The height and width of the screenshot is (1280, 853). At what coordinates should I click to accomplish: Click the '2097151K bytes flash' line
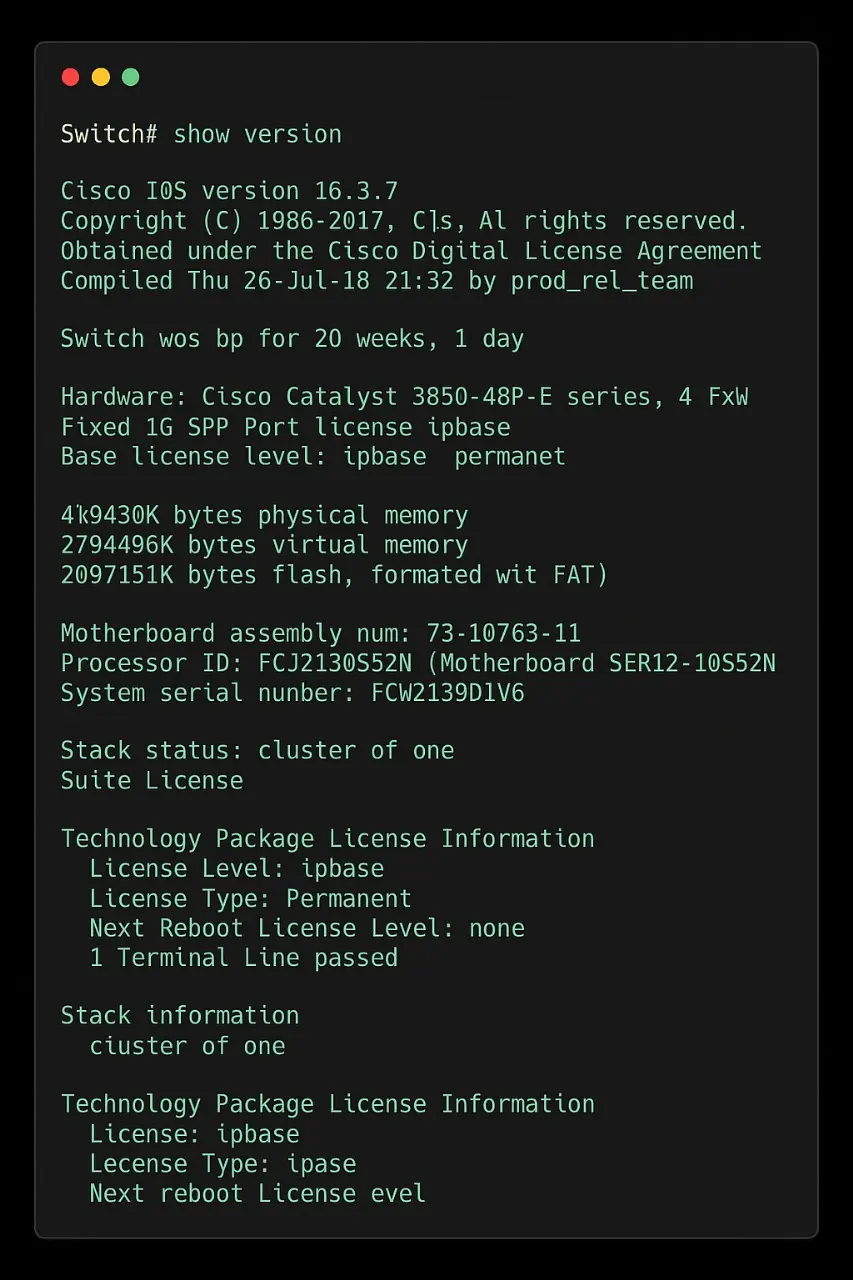click(334, 575)
